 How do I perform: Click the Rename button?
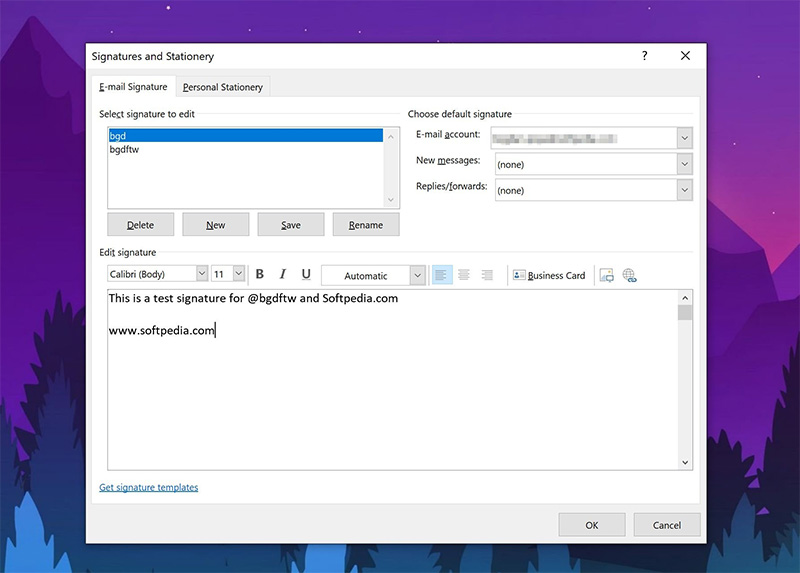pyautogui.click(x=366, y=225)
